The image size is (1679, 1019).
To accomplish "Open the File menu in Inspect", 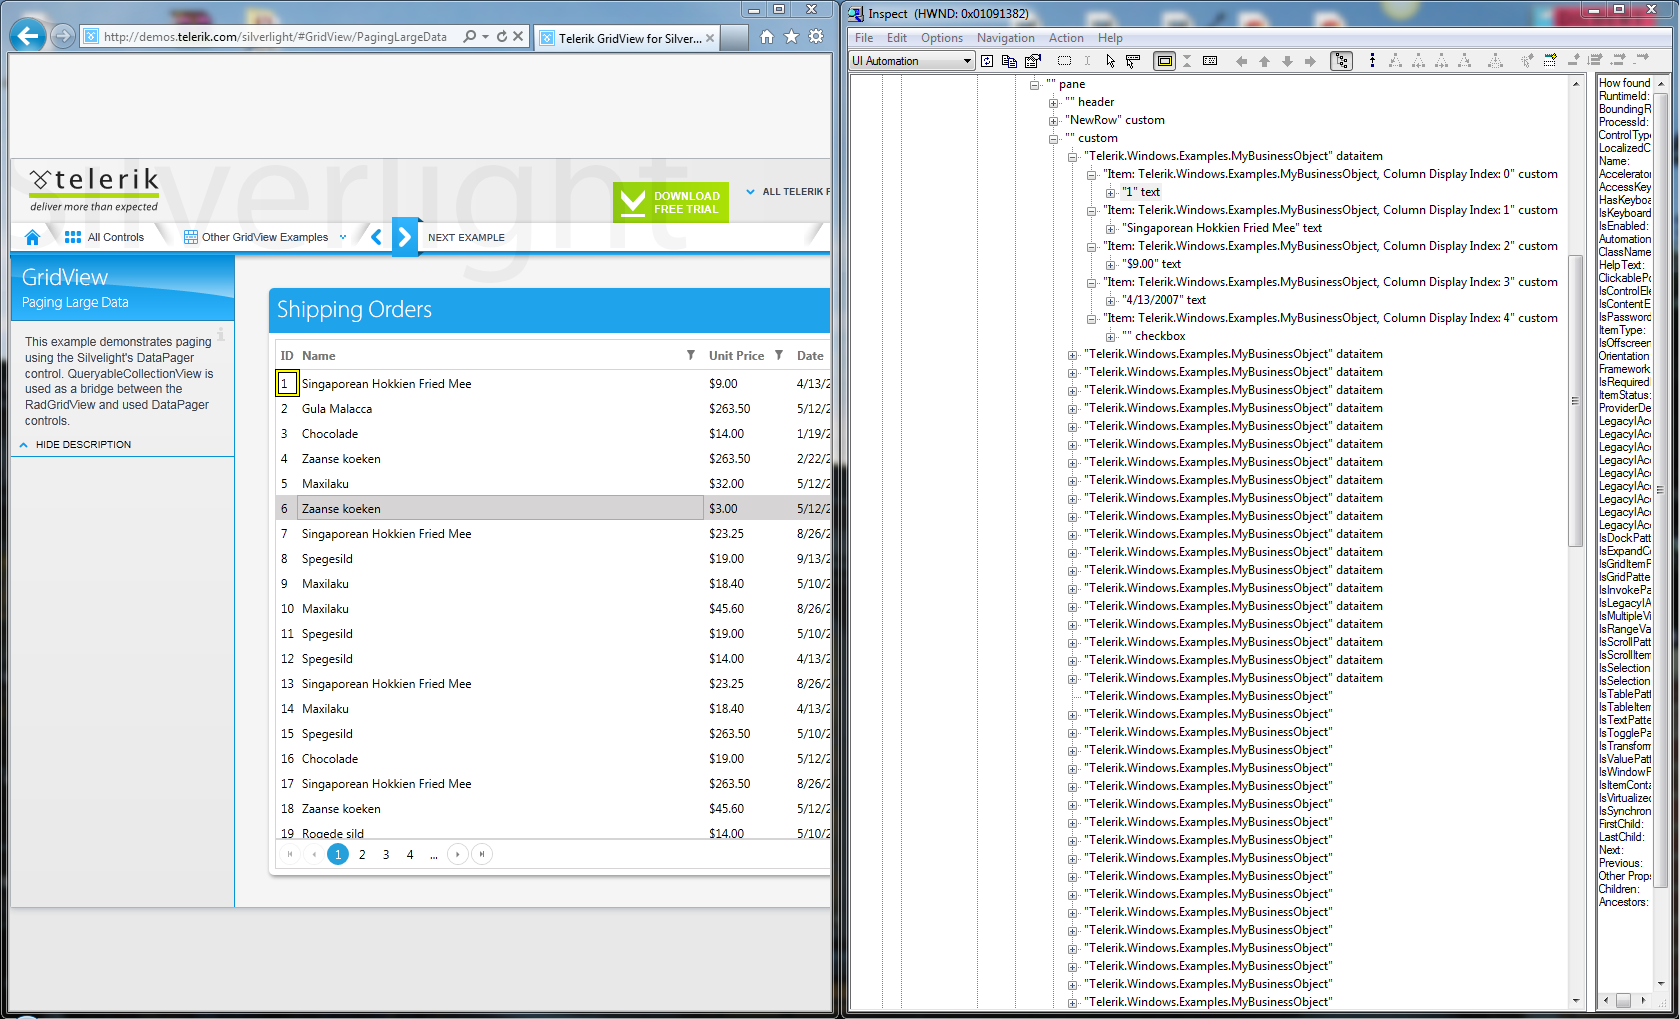I will [864, 38].
